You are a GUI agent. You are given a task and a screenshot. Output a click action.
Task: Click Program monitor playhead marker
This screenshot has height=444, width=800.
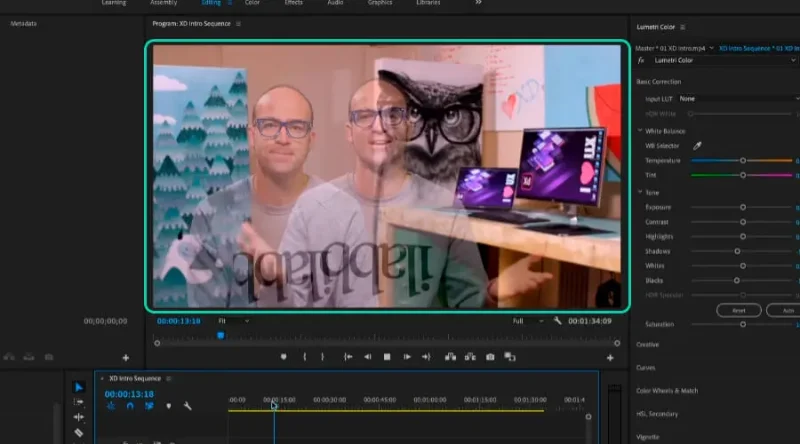(220, 336)
